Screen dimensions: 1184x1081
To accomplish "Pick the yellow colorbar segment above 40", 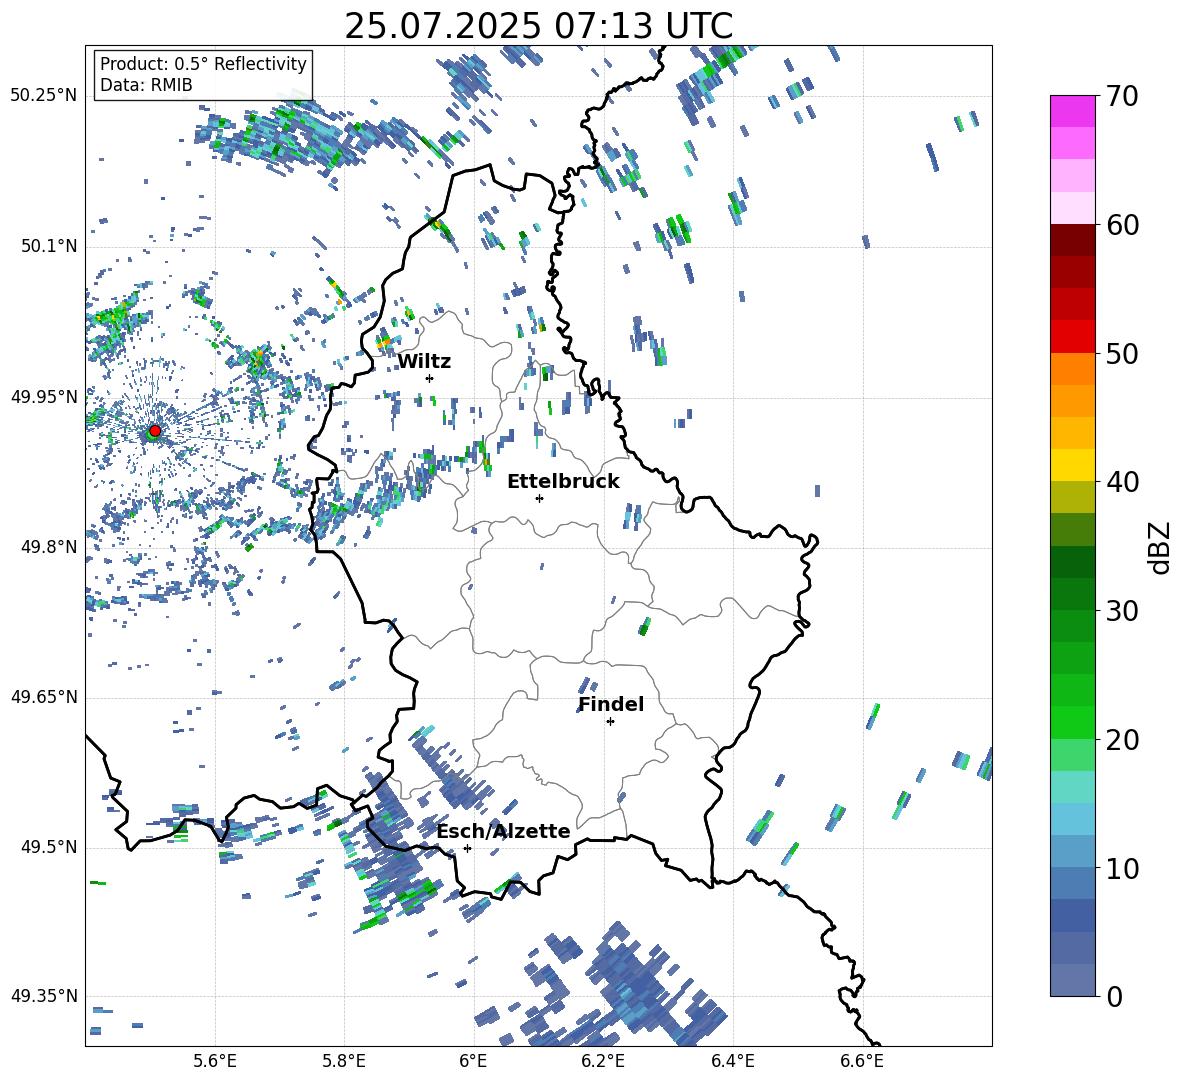I will 1072,465.
